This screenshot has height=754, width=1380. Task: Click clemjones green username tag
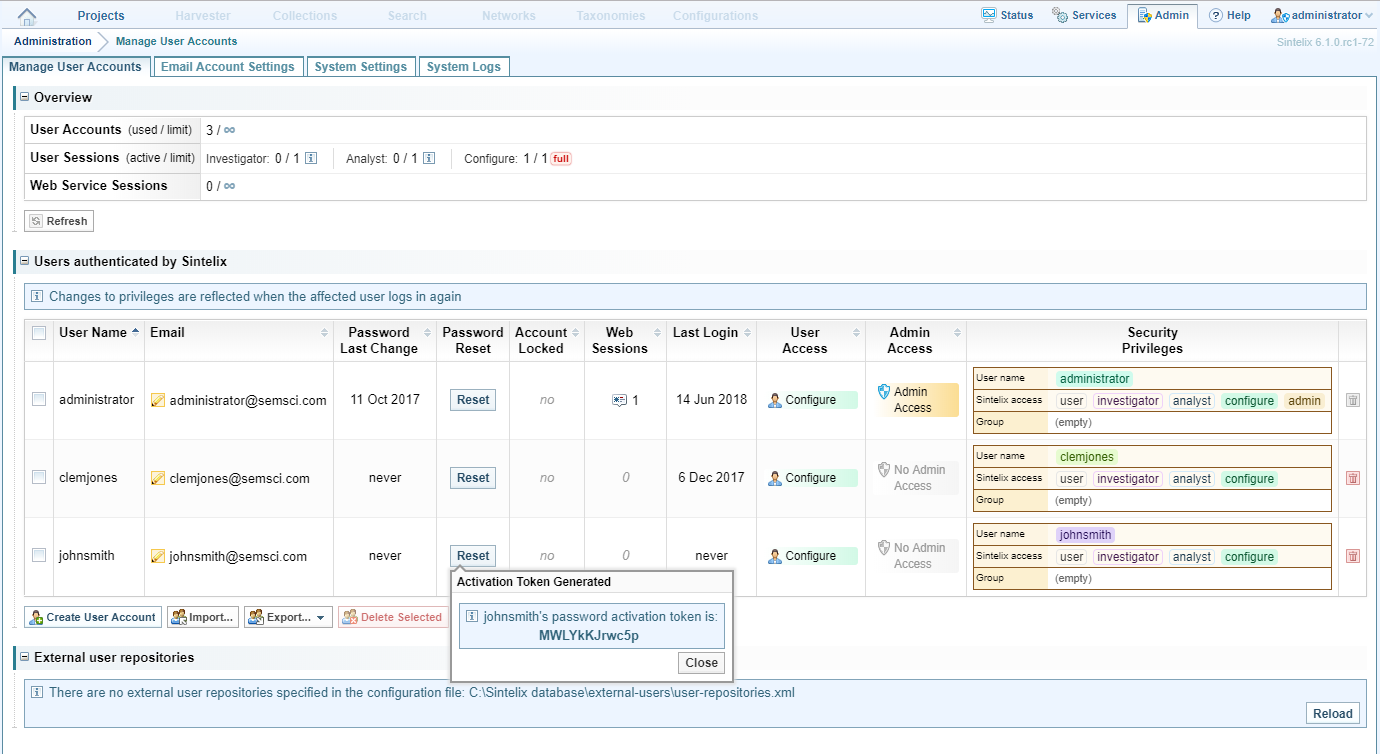click(1087, 457)
